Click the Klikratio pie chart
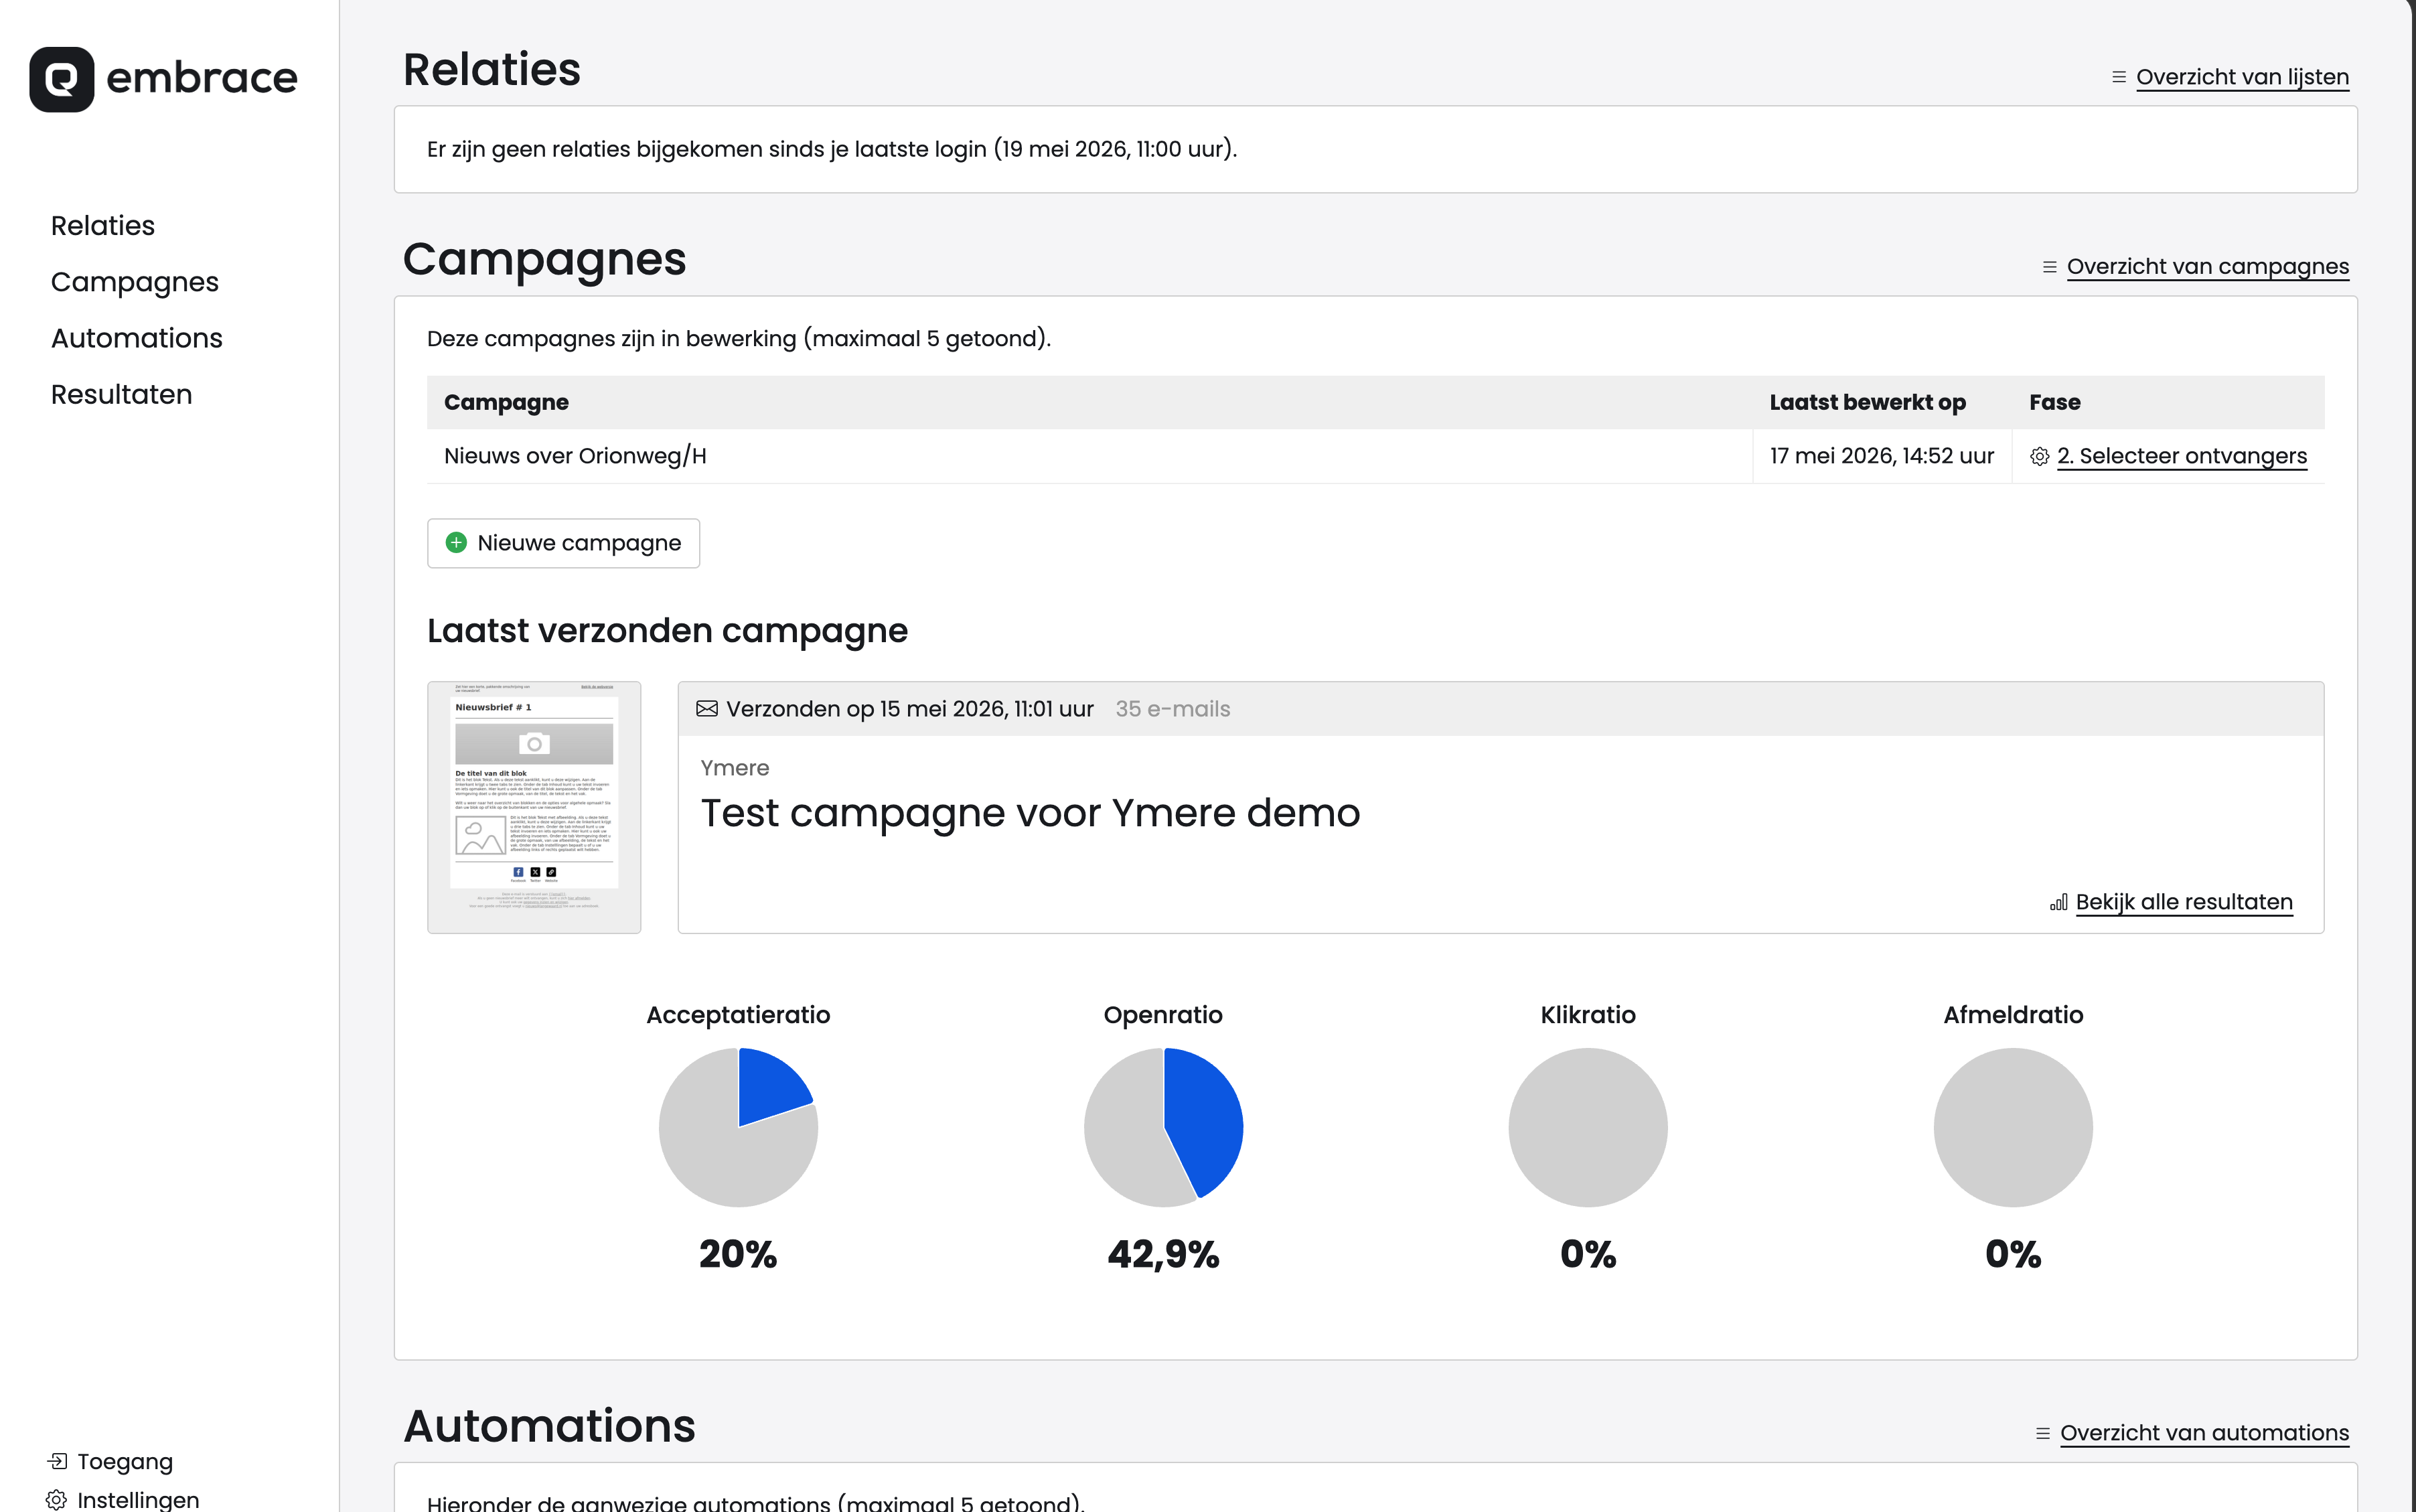Viewport: 2416px width, 1512px height. (1588, 1127)
